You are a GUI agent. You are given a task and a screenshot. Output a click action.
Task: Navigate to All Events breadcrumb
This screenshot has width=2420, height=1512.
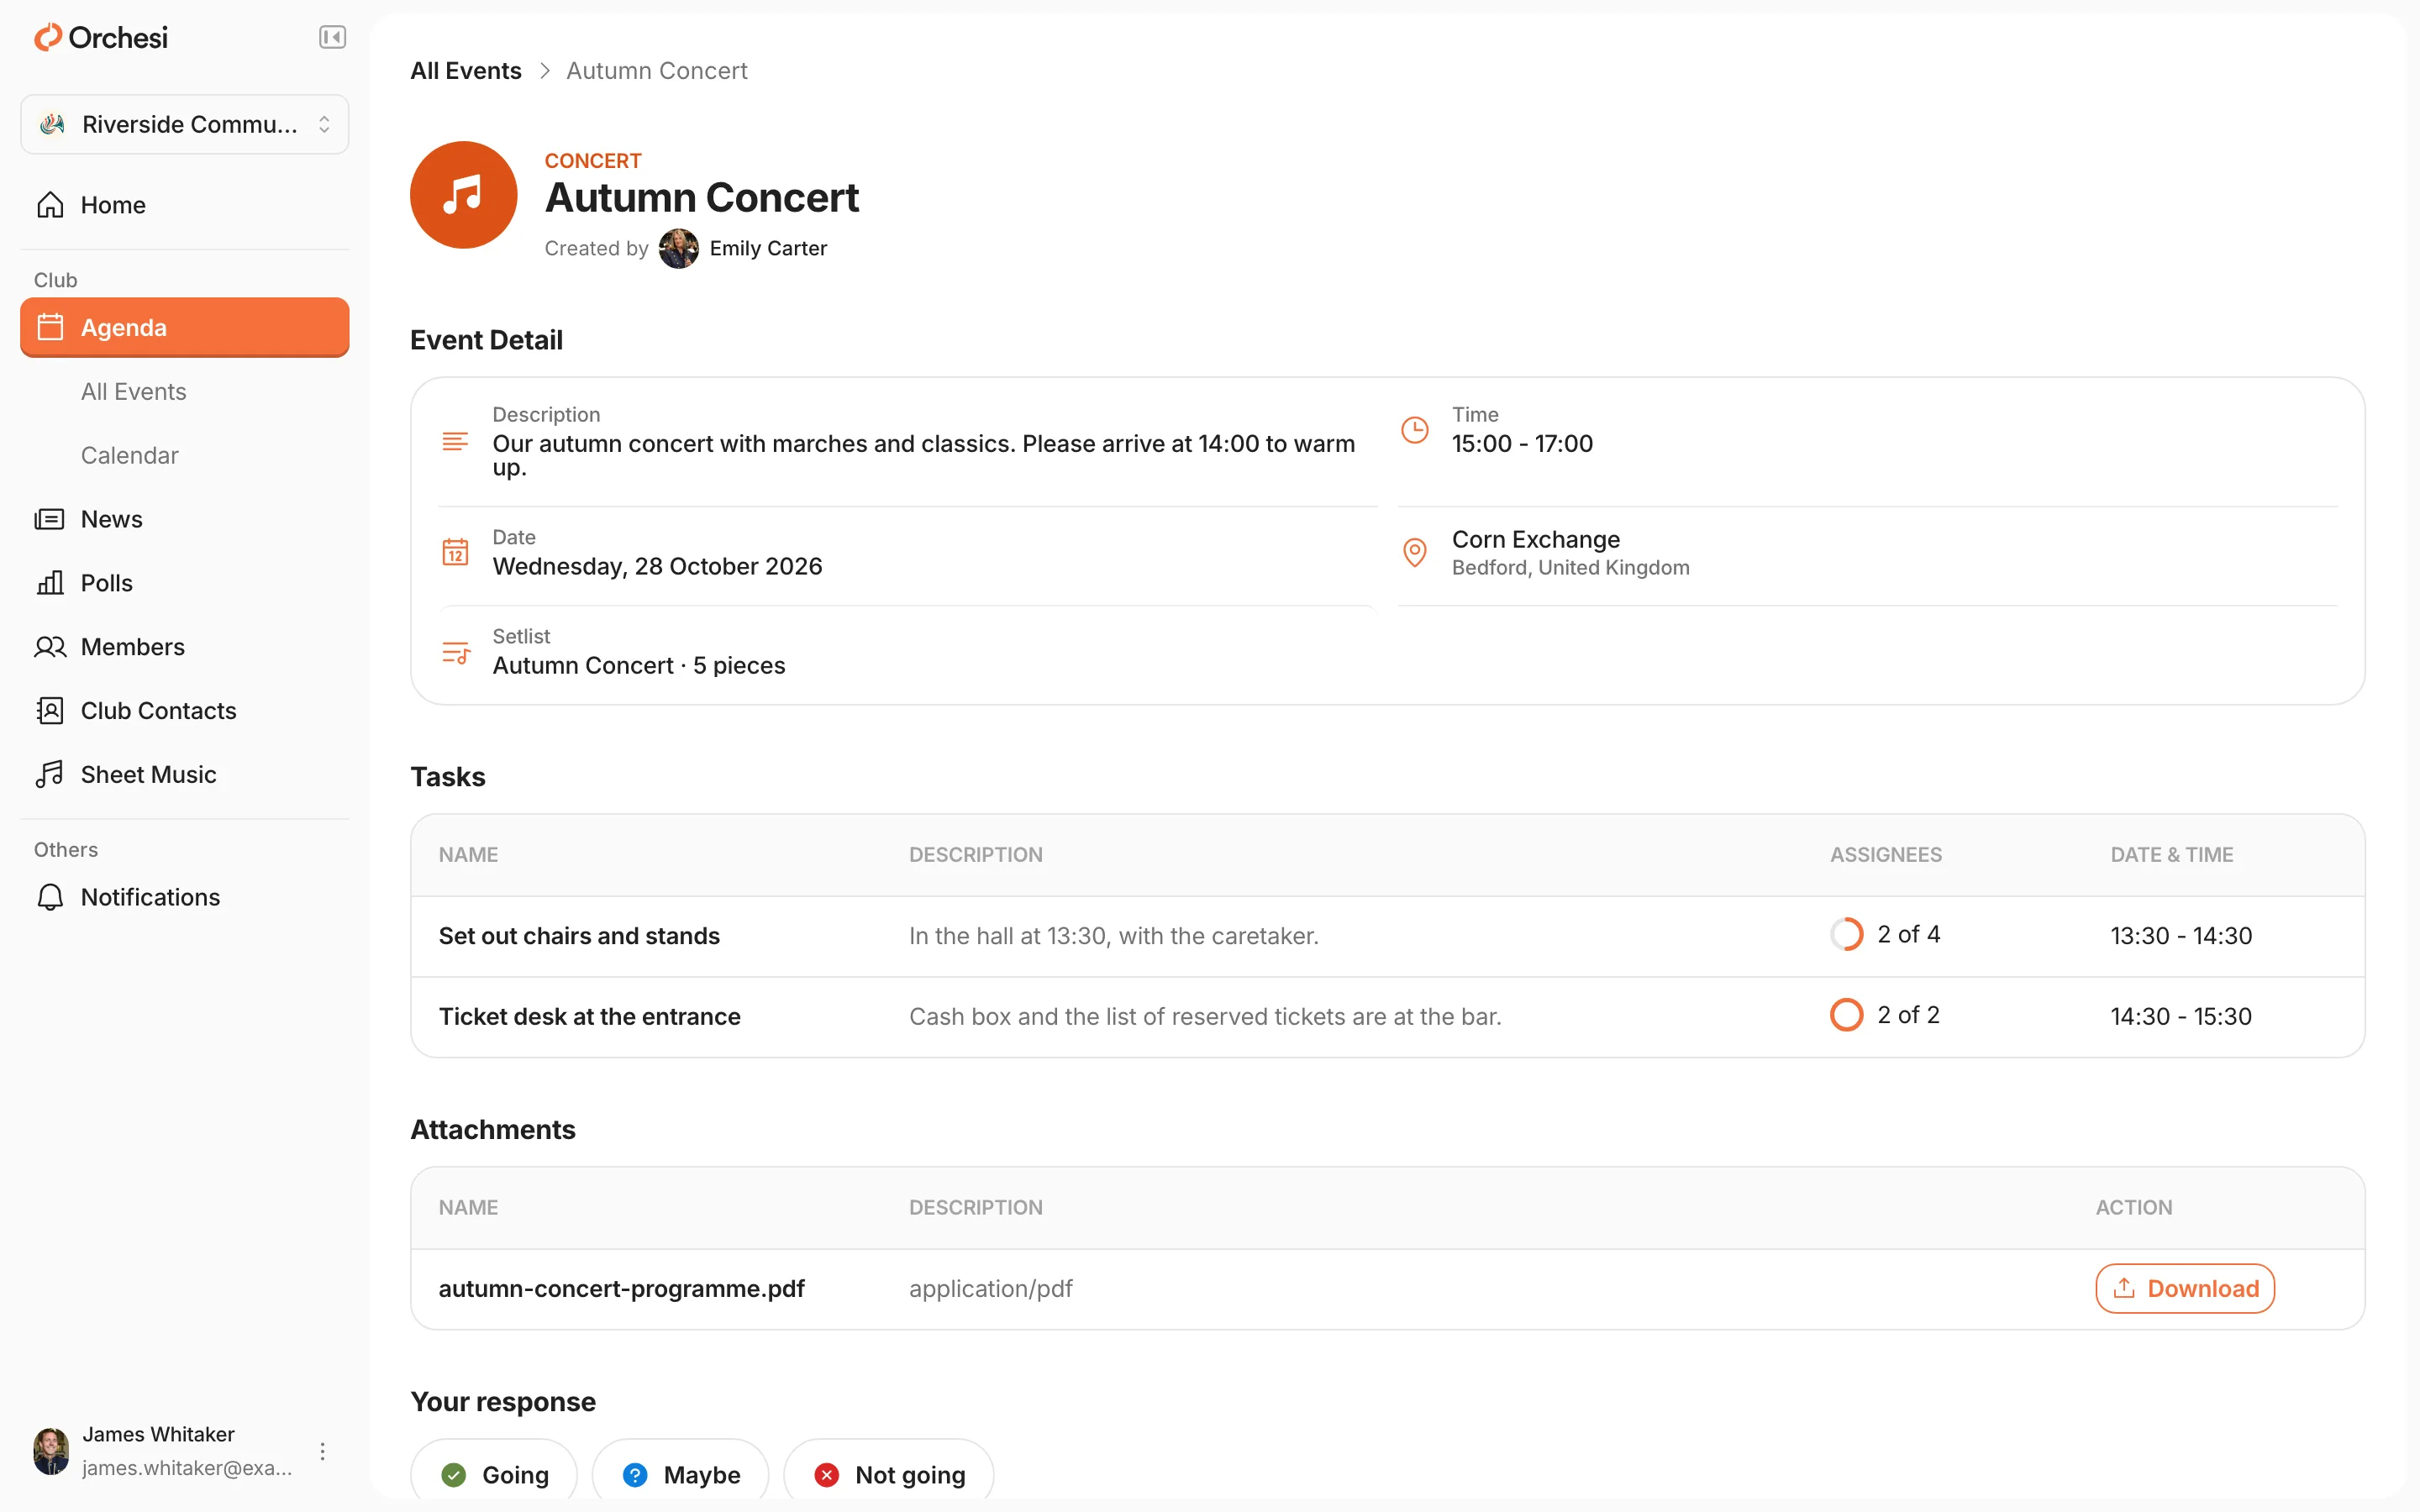[x=466, y=71]
